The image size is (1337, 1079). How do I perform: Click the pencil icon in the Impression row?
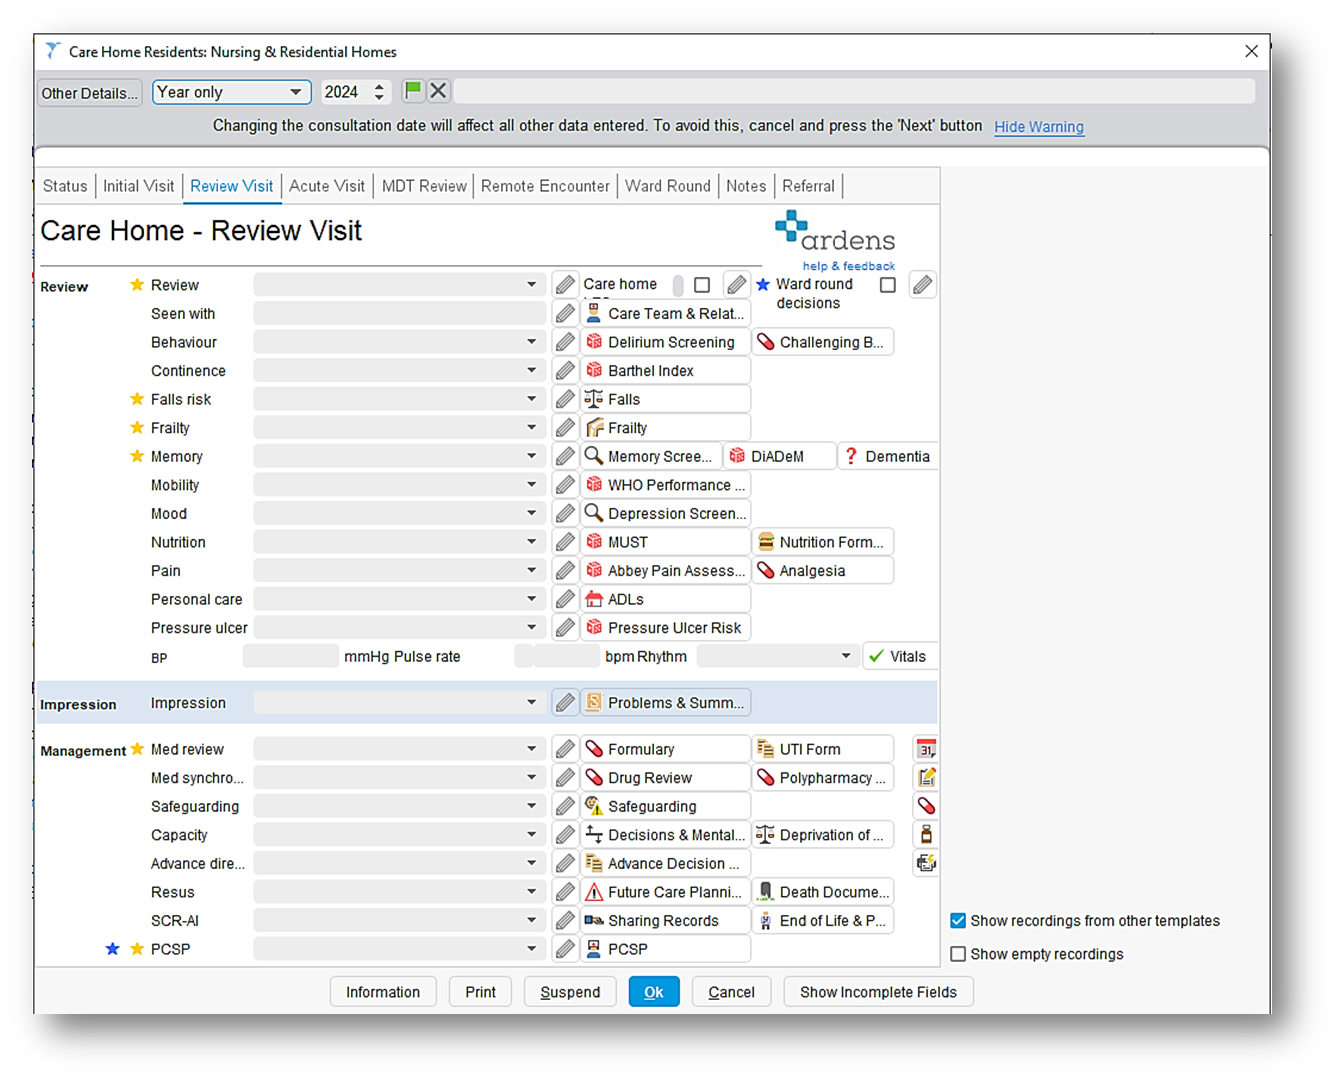565,703
